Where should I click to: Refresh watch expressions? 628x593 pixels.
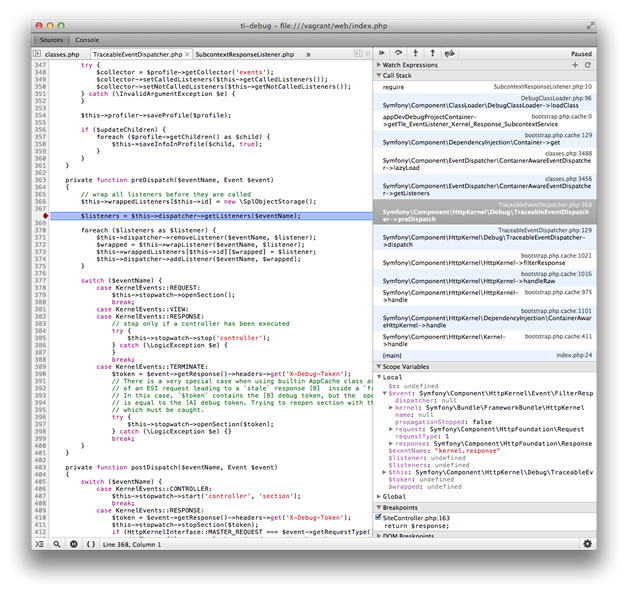tap(588, 64)
